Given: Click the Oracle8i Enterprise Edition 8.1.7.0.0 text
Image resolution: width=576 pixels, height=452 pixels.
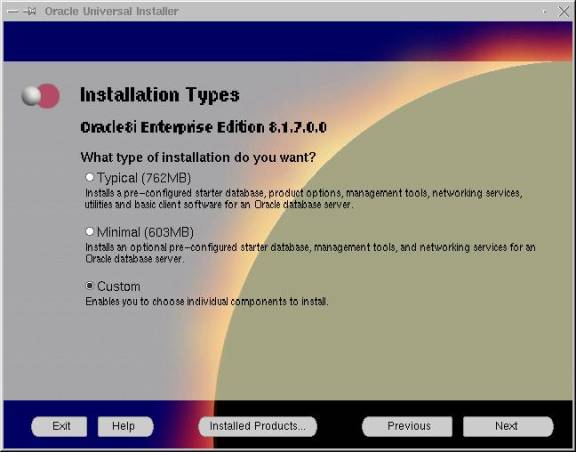Looking at the screenshot, I should click(x=203, y=127).
